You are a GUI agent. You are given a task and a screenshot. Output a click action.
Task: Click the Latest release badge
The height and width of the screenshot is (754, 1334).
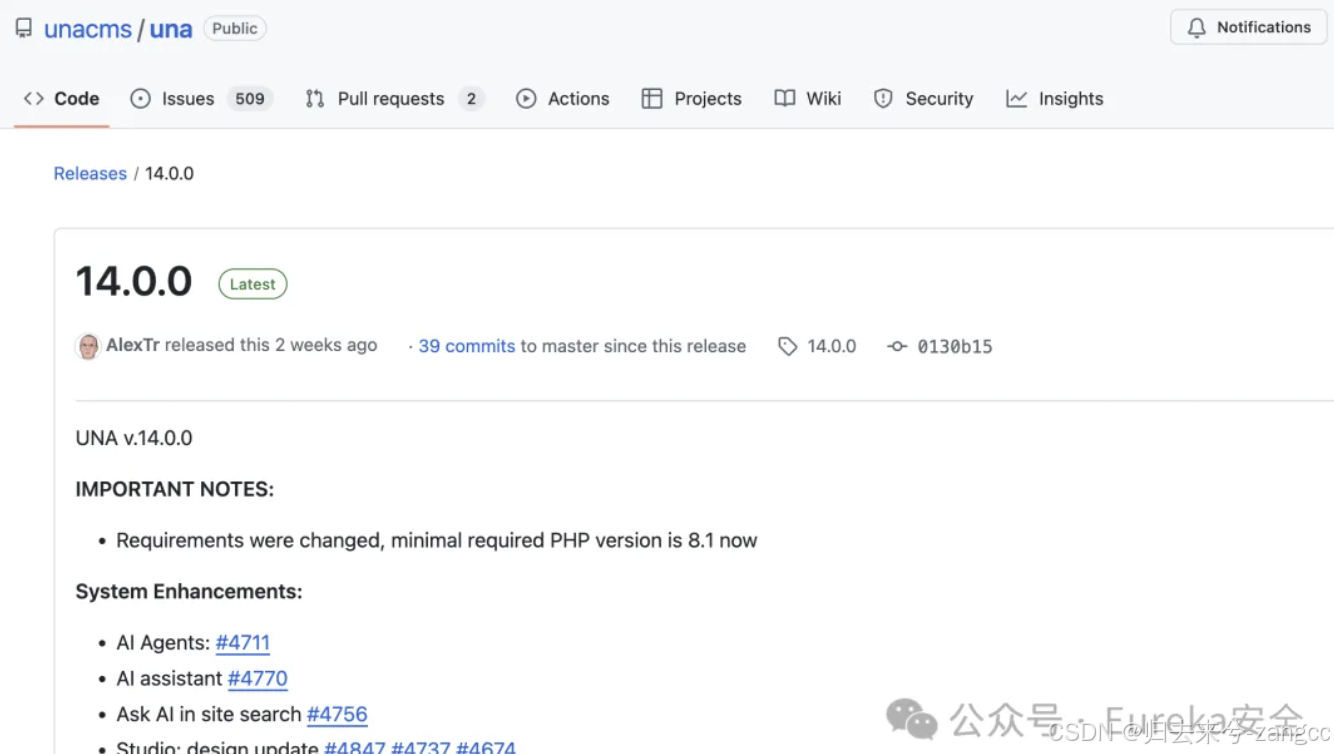[253, 284]
